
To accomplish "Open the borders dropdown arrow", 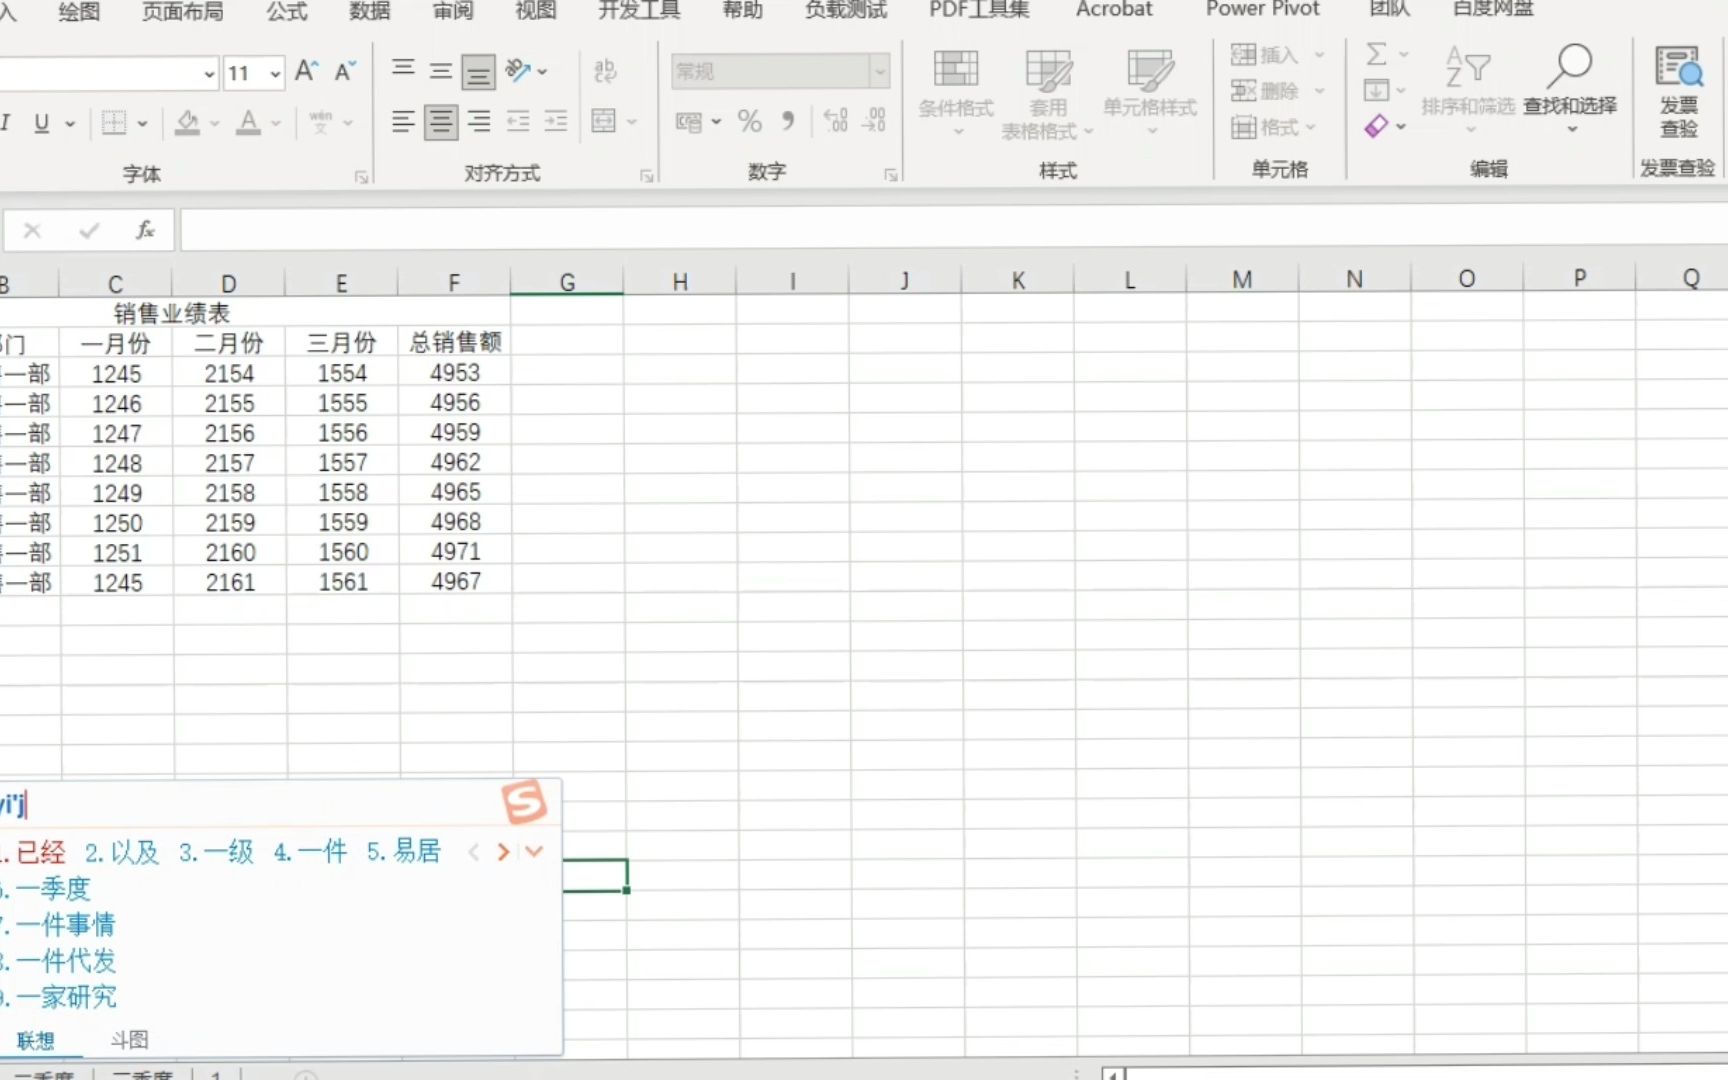I will [x=142, y=124].
